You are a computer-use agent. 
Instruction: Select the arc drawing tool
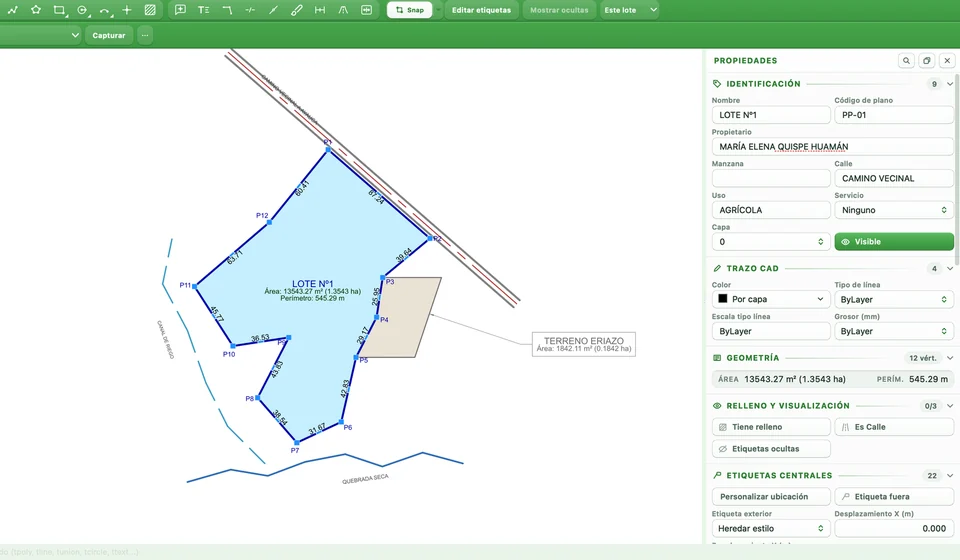[x=105, y=10]
